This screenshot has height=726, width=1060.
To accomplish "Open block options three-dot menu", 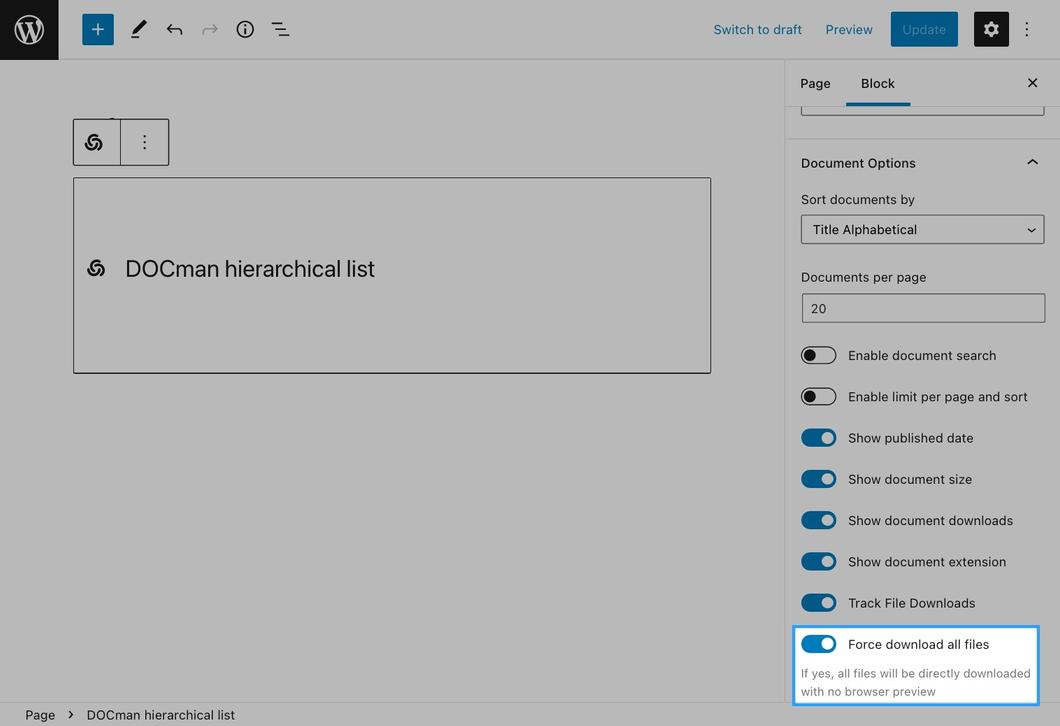I will pos(145,142).
